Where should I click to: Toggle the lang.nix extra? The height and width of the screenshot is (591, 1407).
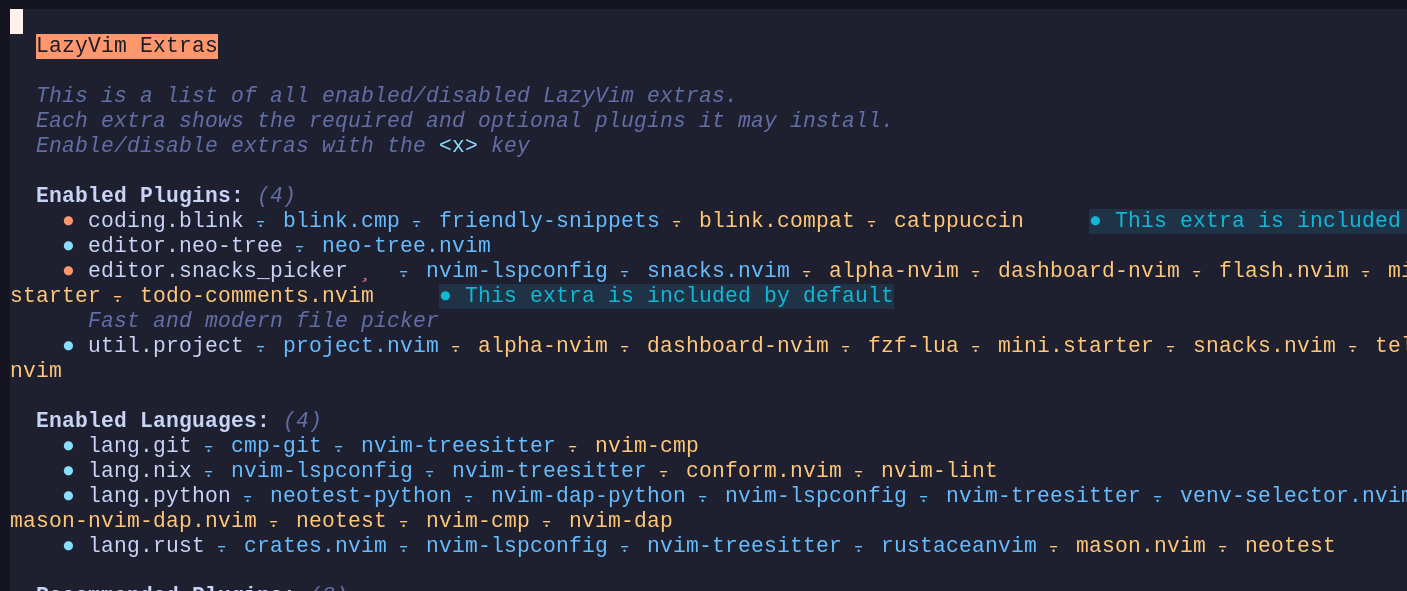(140, 471)
